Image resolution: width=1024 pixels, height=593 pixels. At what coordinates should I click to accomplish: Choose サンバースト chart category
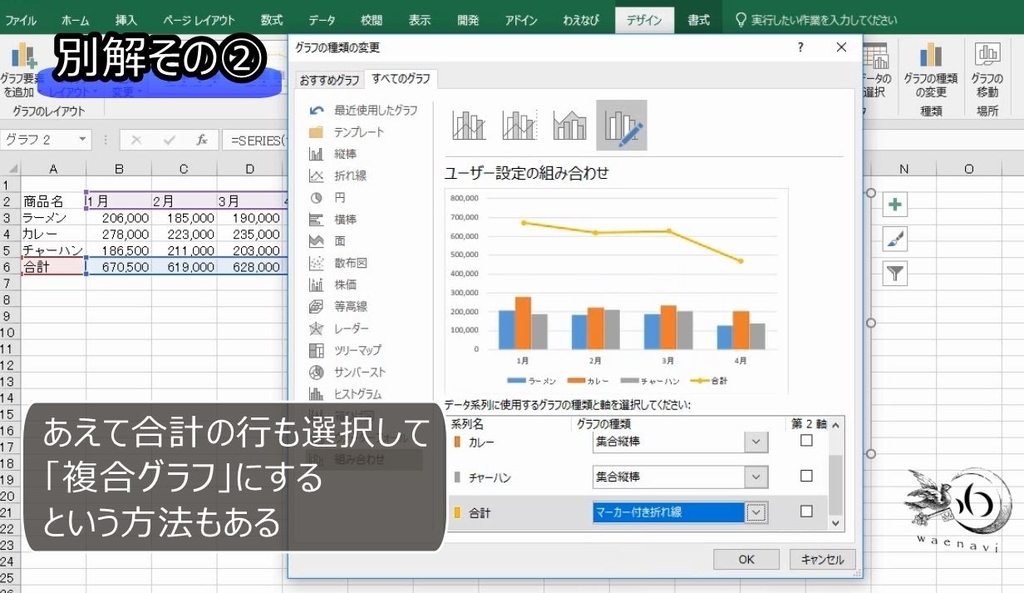(347, 372)
